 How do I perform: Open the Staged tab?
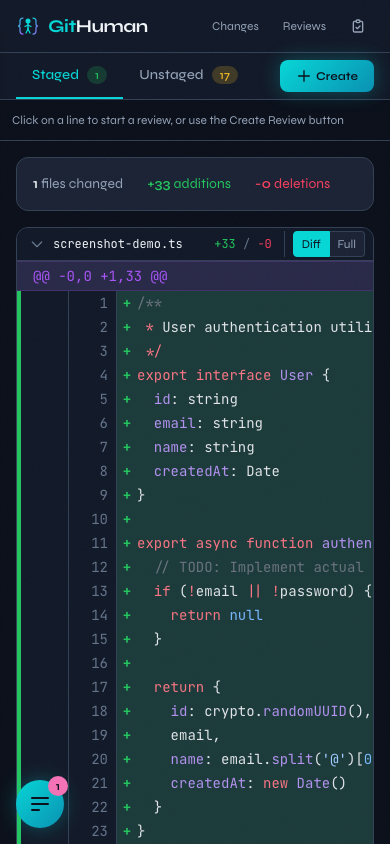69,75
